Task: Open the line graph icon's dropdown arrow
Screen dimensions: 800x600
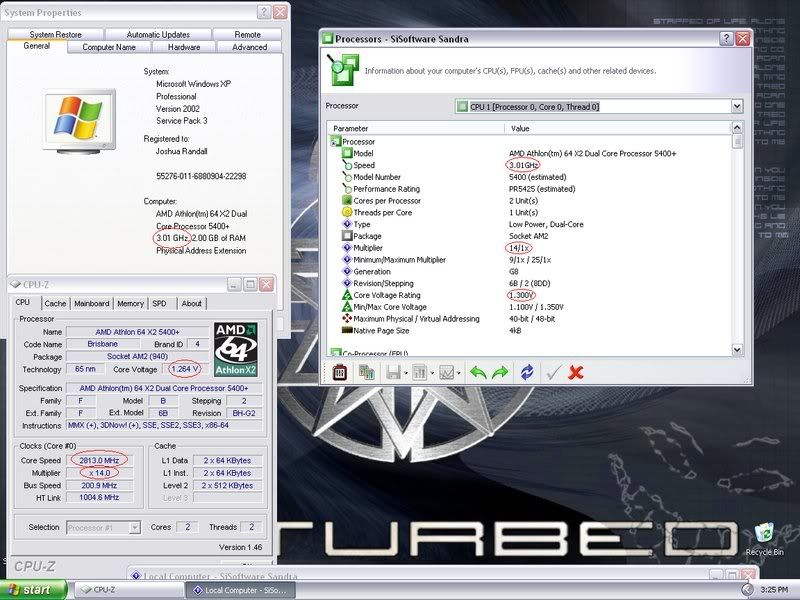Action: pos(459,373)
